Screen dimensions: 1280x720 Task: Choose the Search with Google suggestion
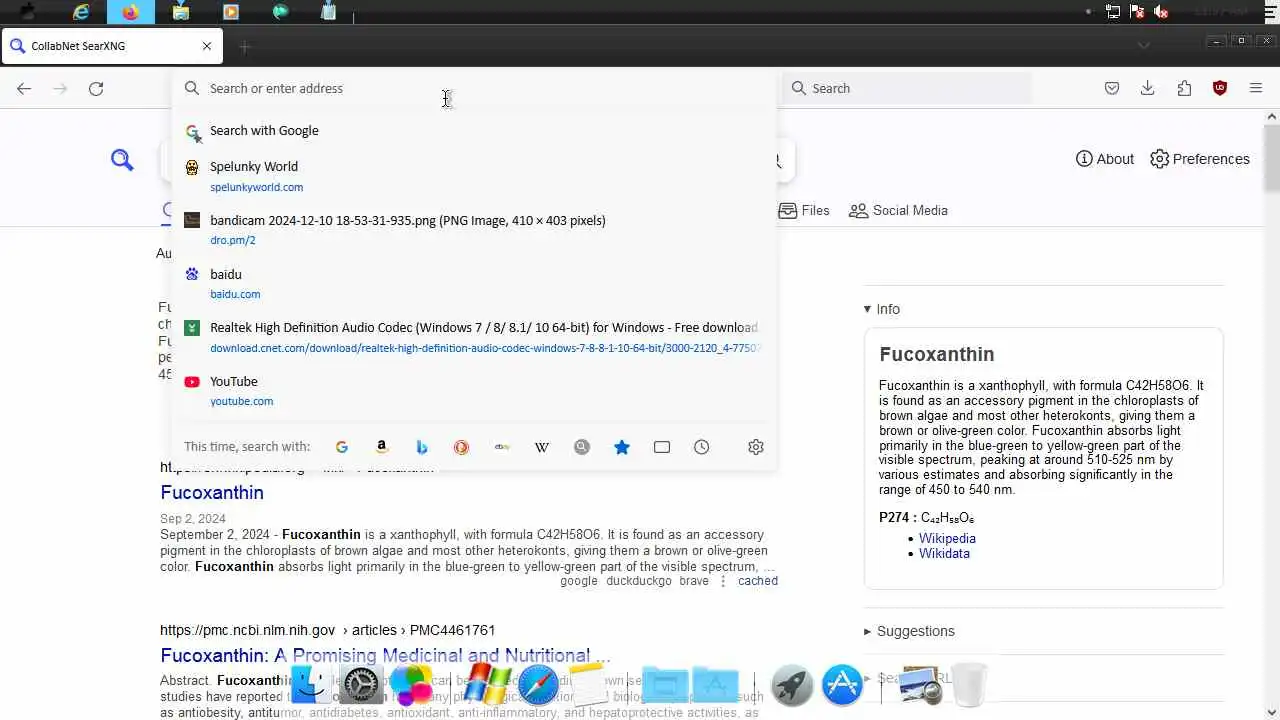click(x=474, y=131)
